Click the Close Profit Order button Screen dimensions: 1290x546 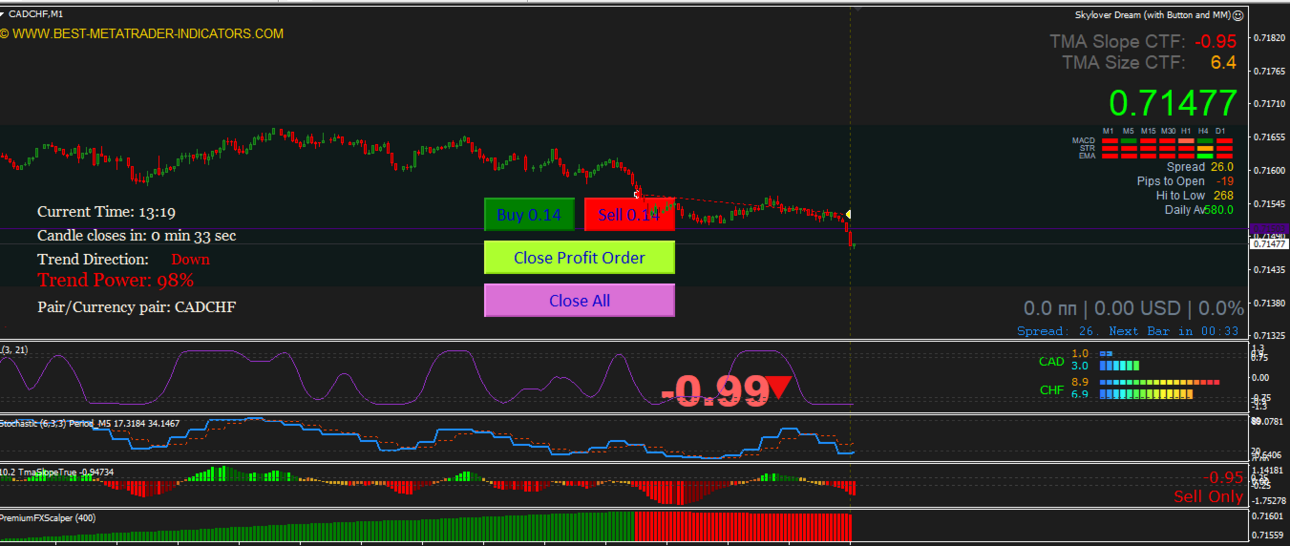point(579,257)
